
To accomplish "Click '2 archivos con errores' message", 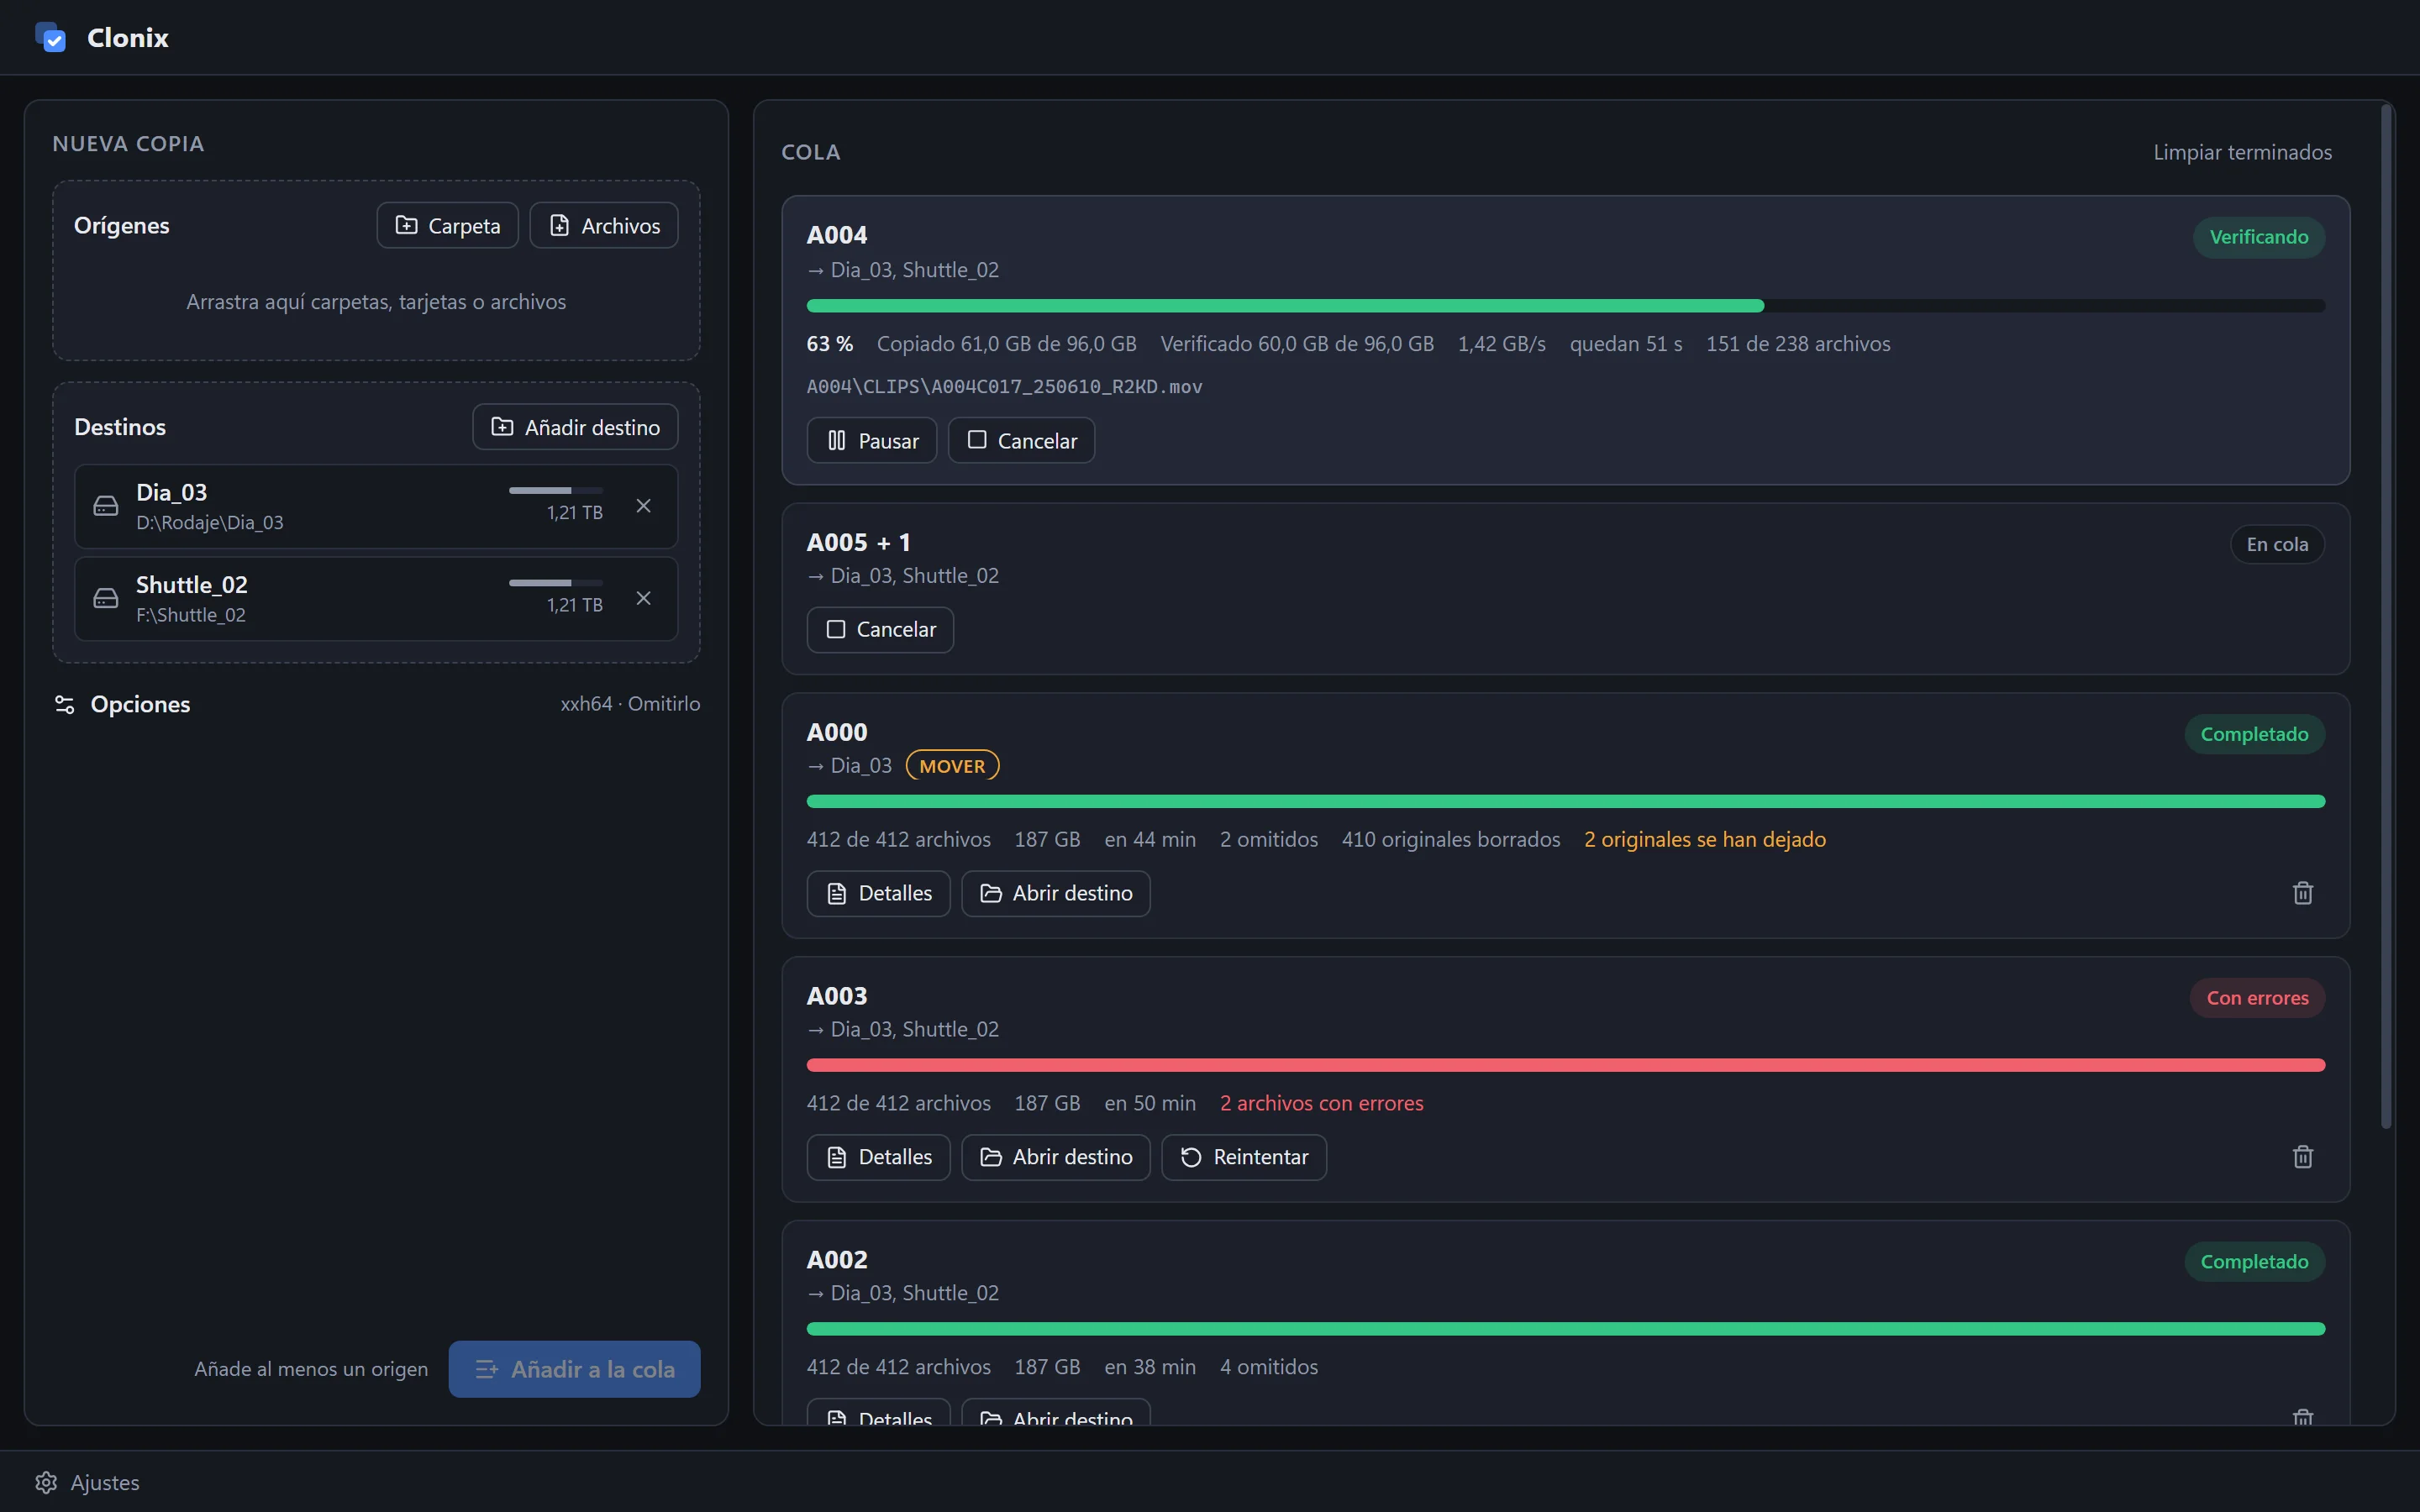I will coord(1321,1103).
